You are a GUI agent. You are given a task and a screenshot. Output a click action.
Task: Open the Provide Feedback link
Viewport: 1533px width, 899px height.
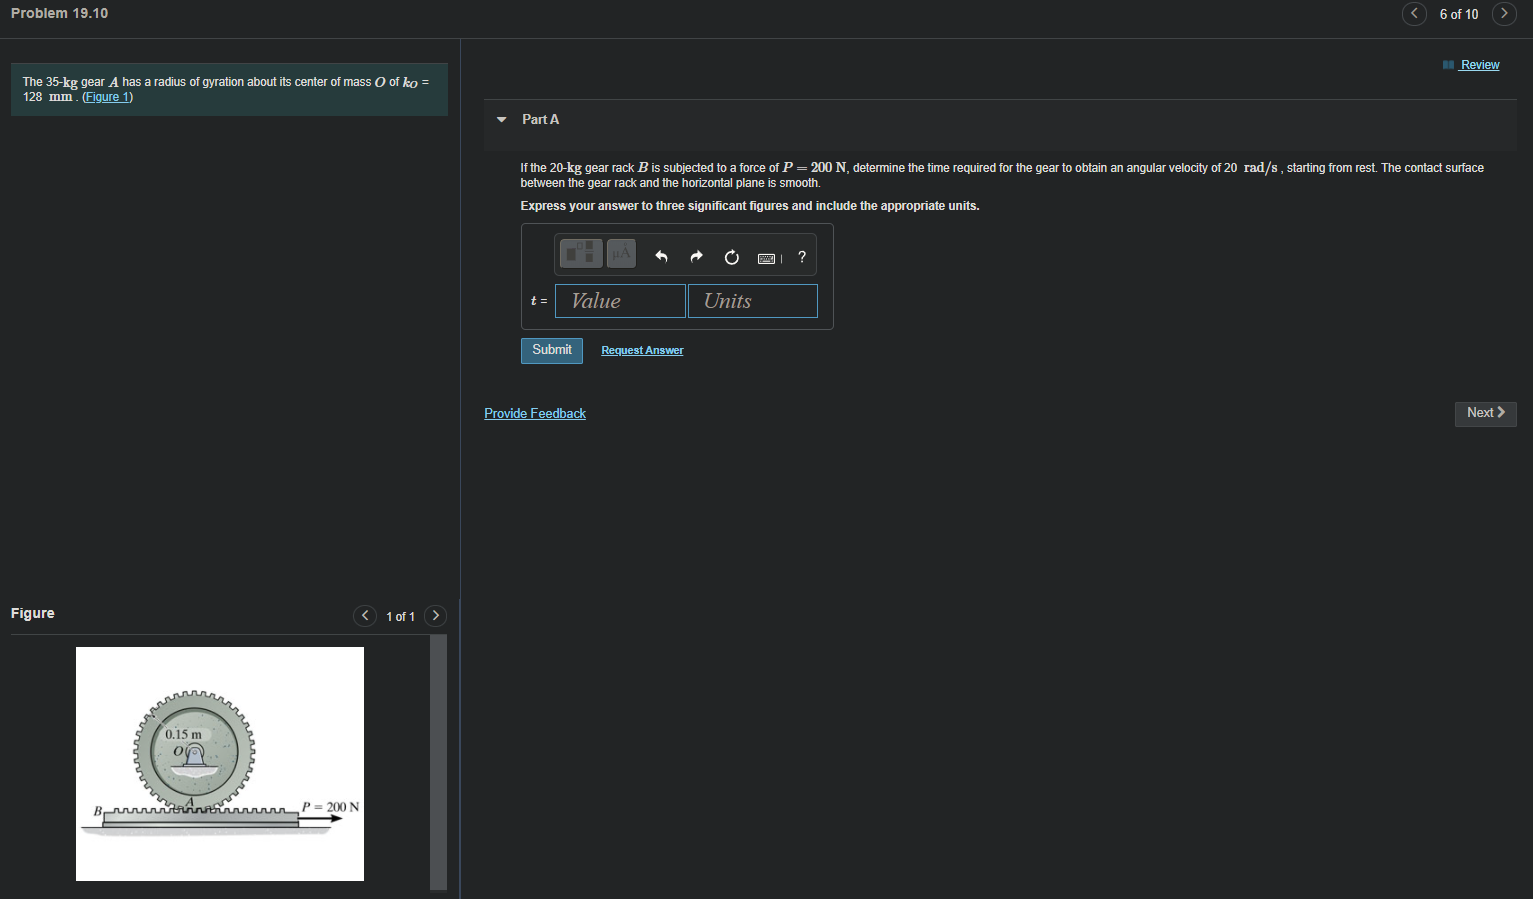[535, 413]
